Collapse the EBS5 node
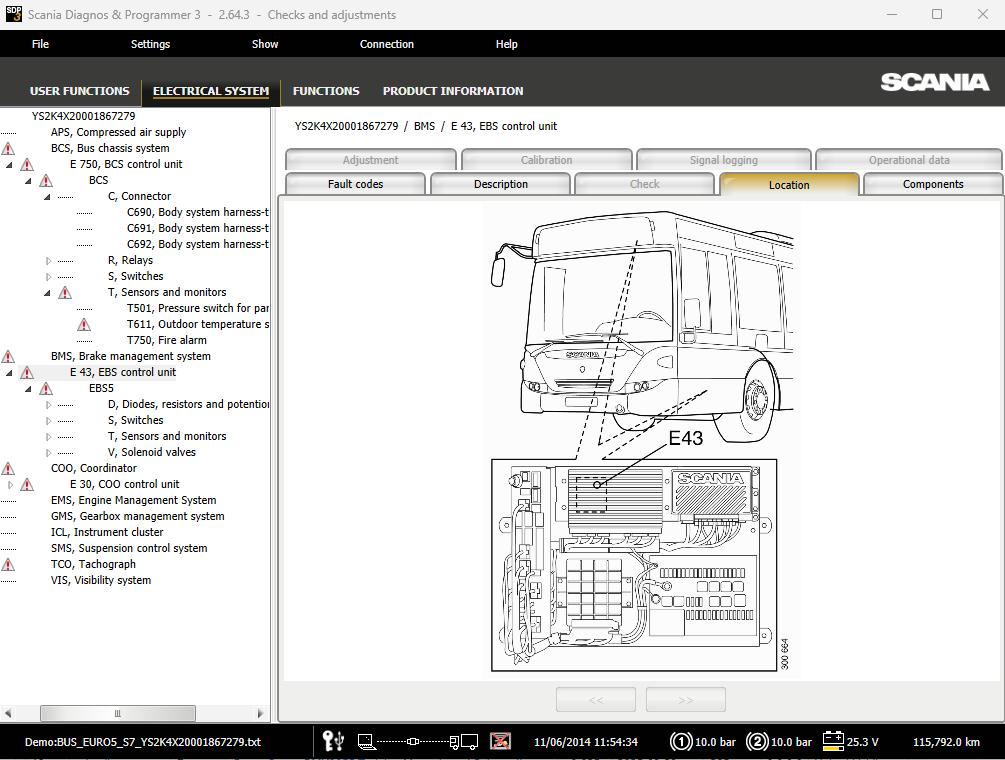 tap(29, 389)
